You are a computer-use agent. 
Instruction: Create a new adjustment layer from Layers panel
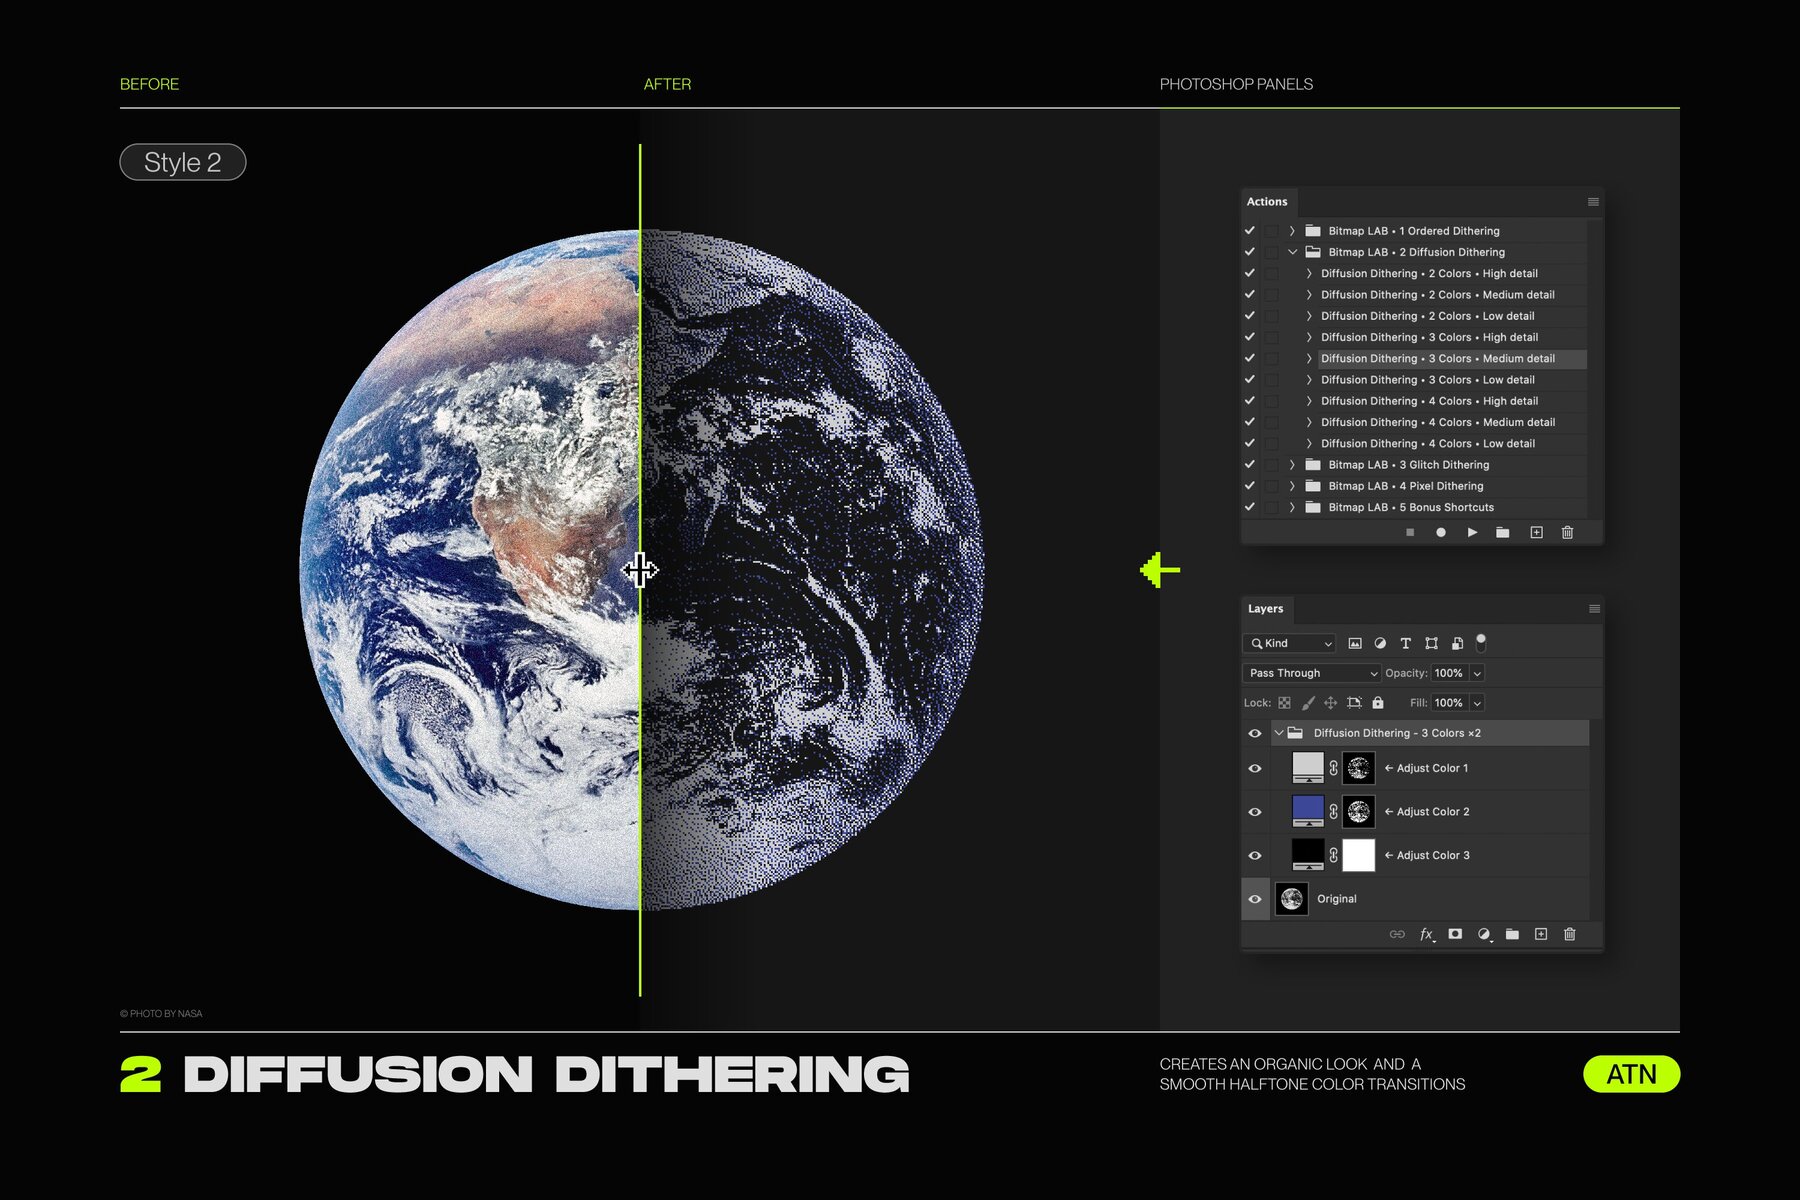coord(1483,933)
